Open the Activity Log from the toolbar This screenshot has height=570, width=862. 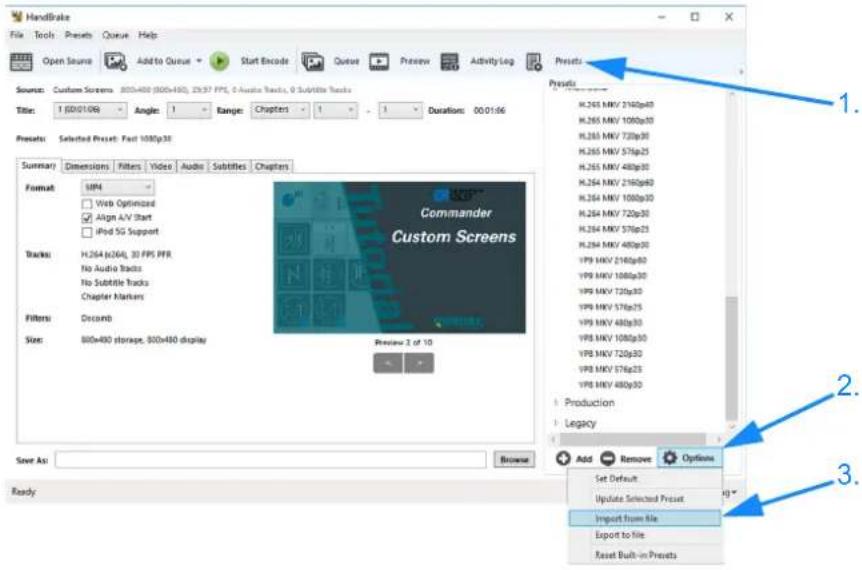(477, 61)
